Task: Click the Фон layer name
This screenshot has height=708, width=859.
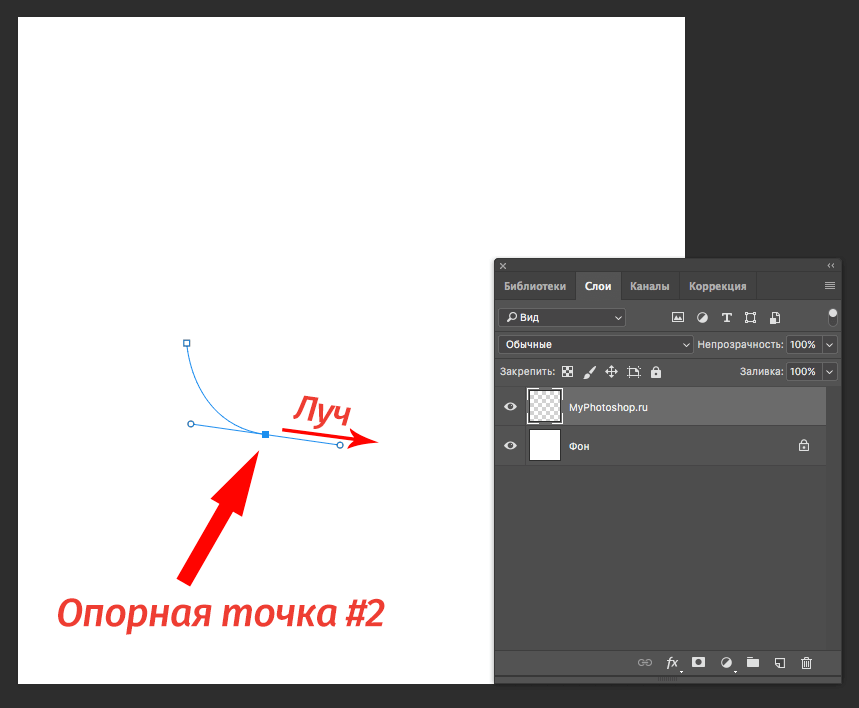Action: [579, 446]
